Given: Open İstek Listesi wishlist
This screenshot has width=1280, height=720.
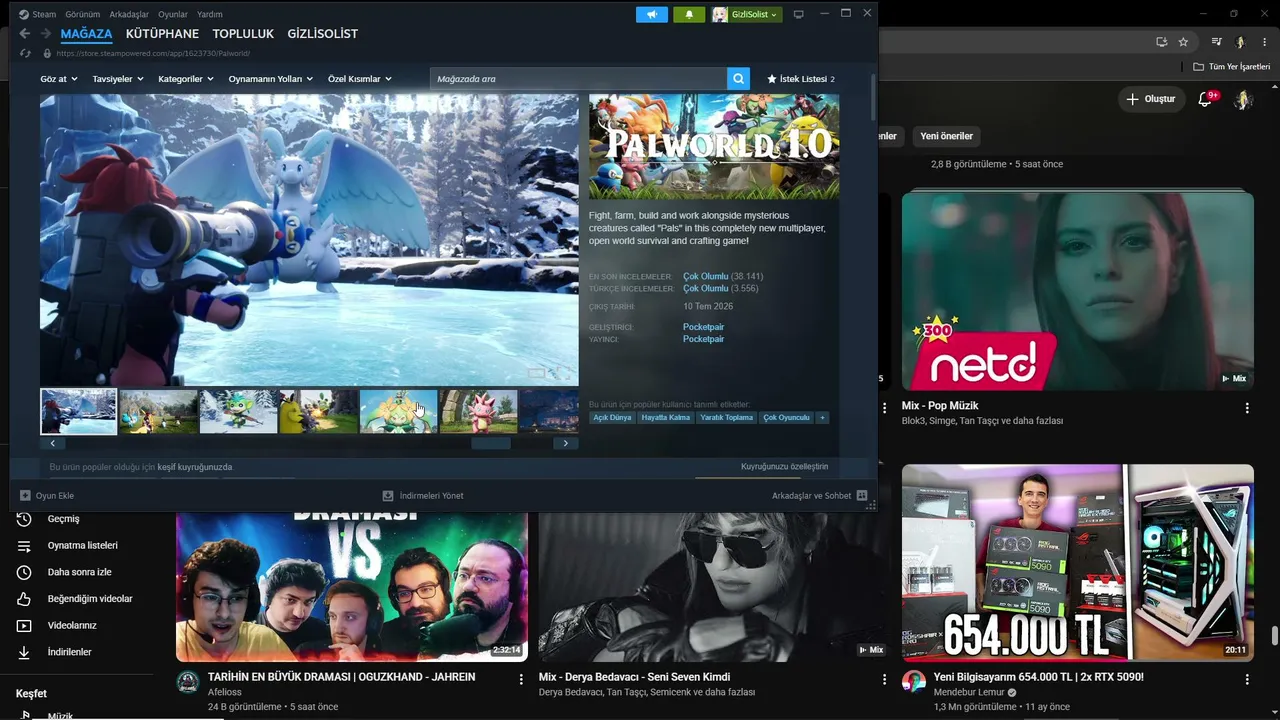Looking at the screenshot, I should [x=801, y=79].
